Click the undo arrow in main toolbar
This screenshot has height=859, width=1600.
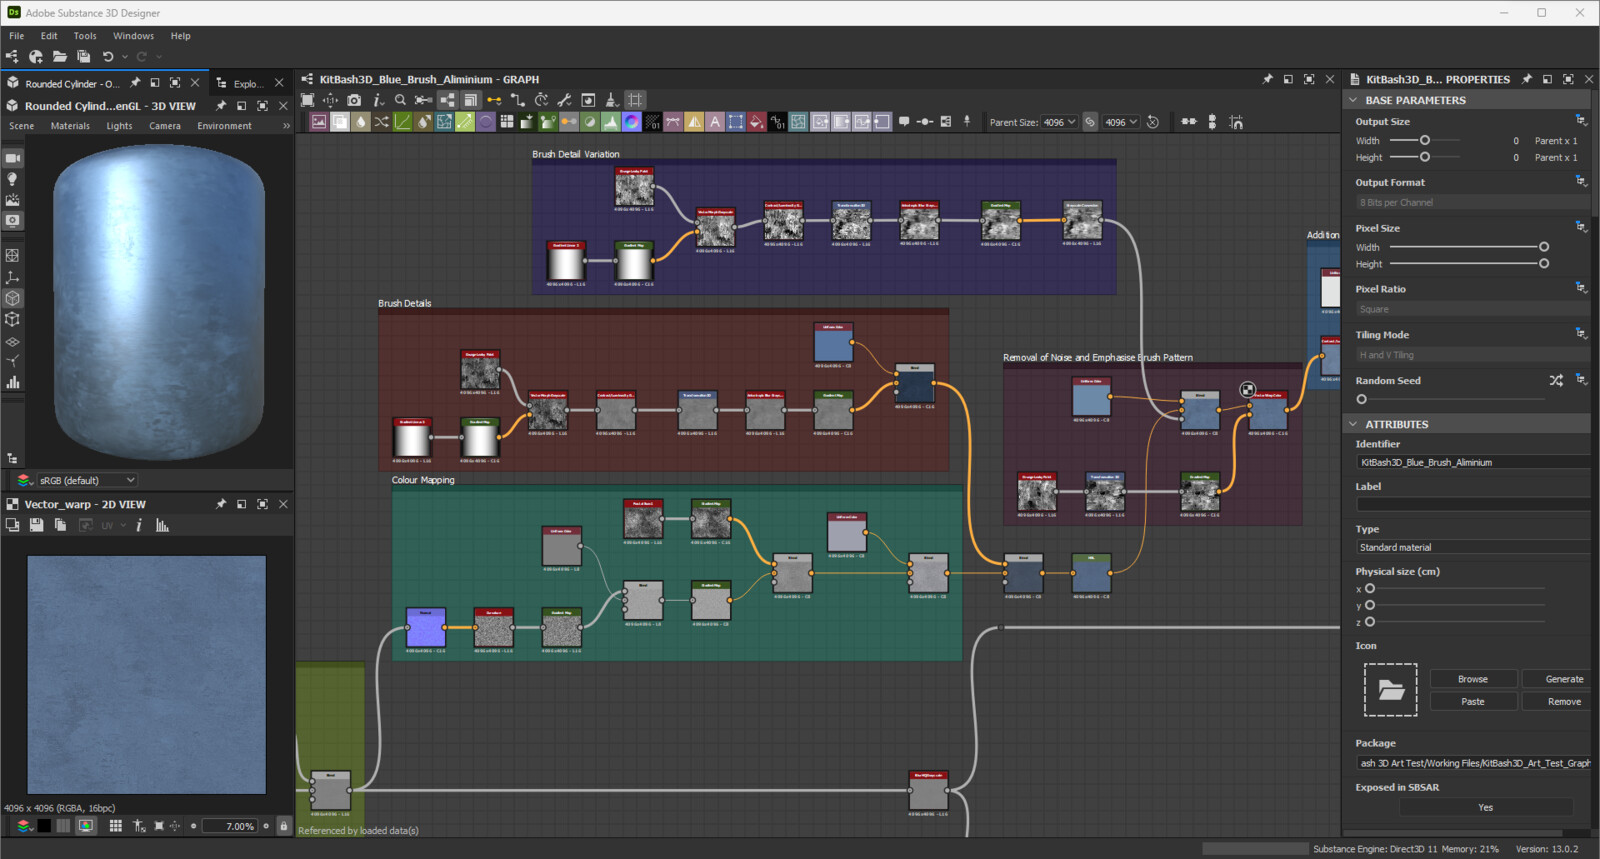(108, 57)
